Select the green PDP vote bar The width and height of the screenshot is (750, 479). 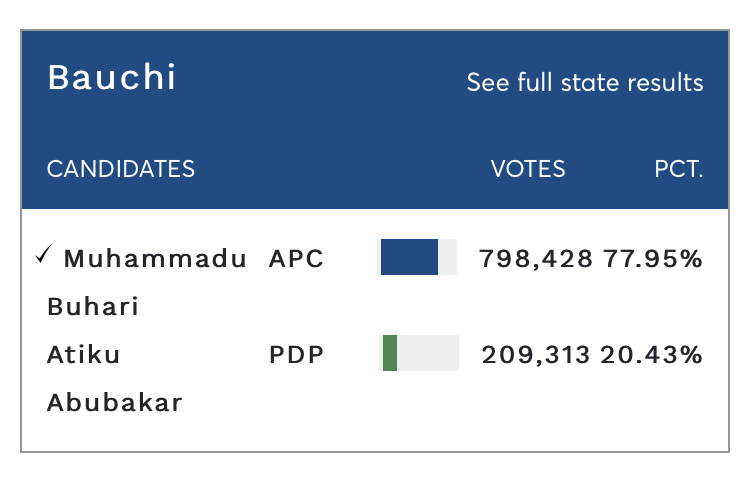tap(390, 353)
